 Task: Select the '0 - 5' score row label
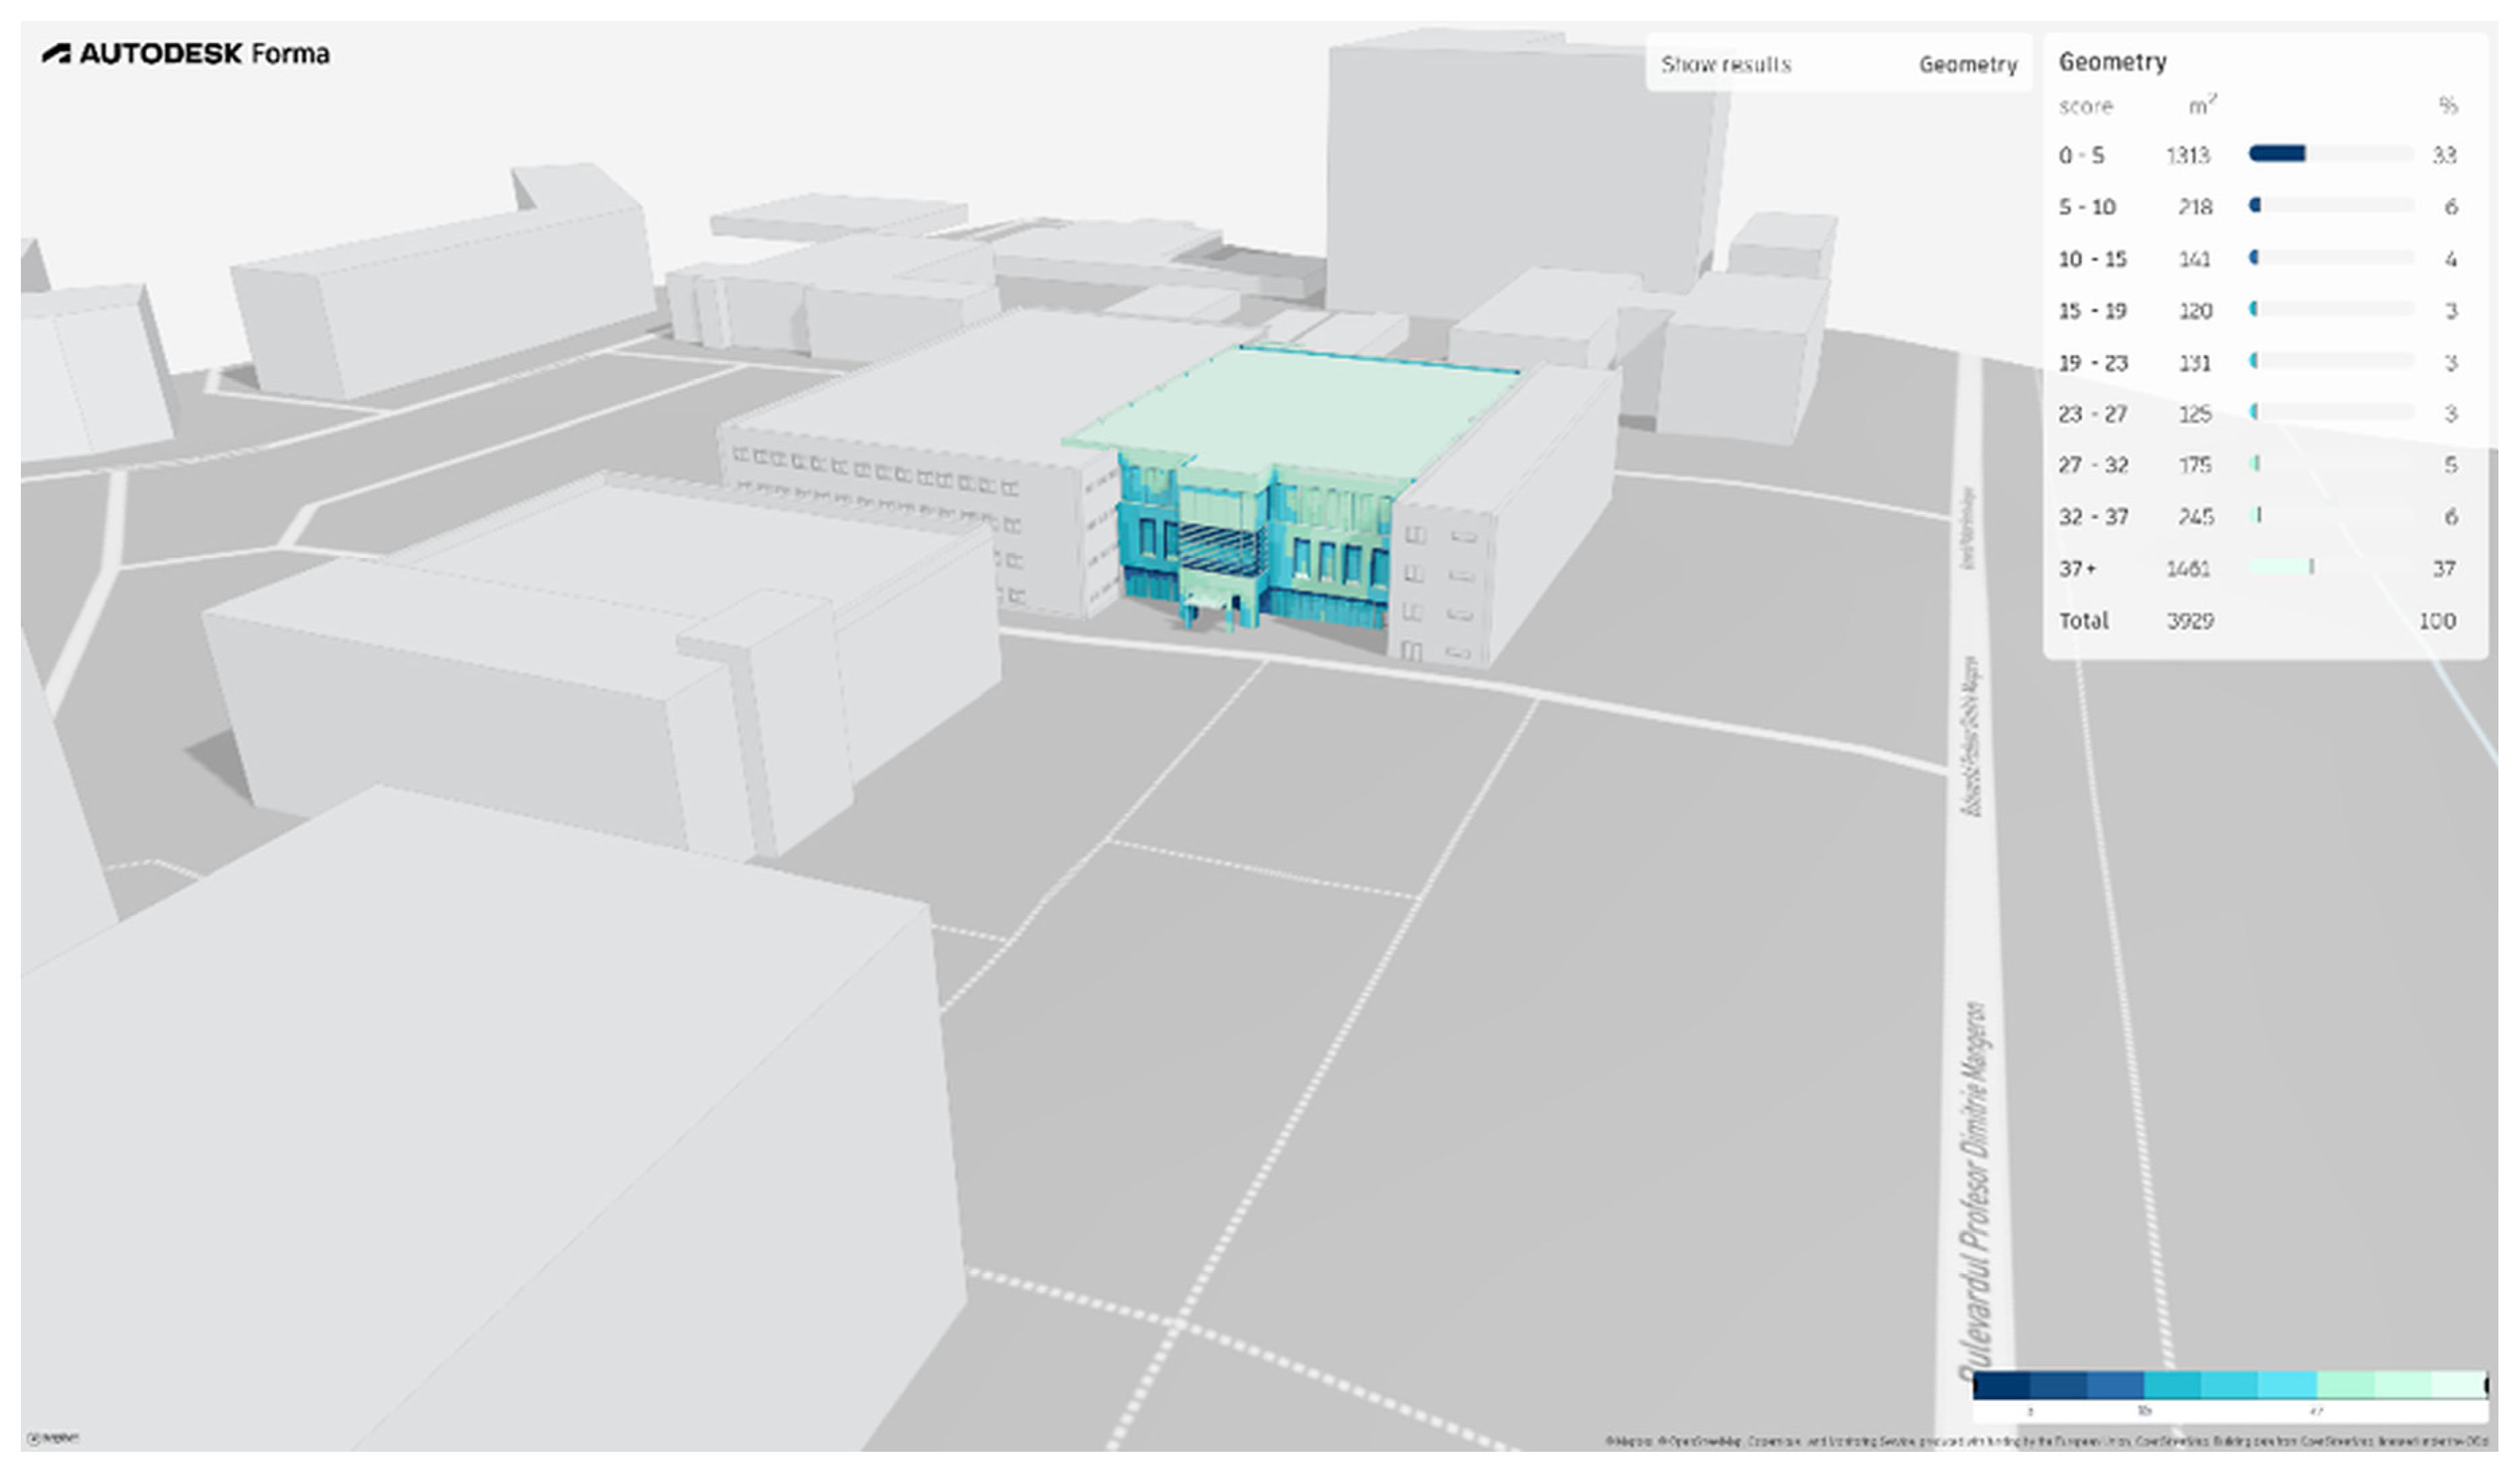(2081, 155)
